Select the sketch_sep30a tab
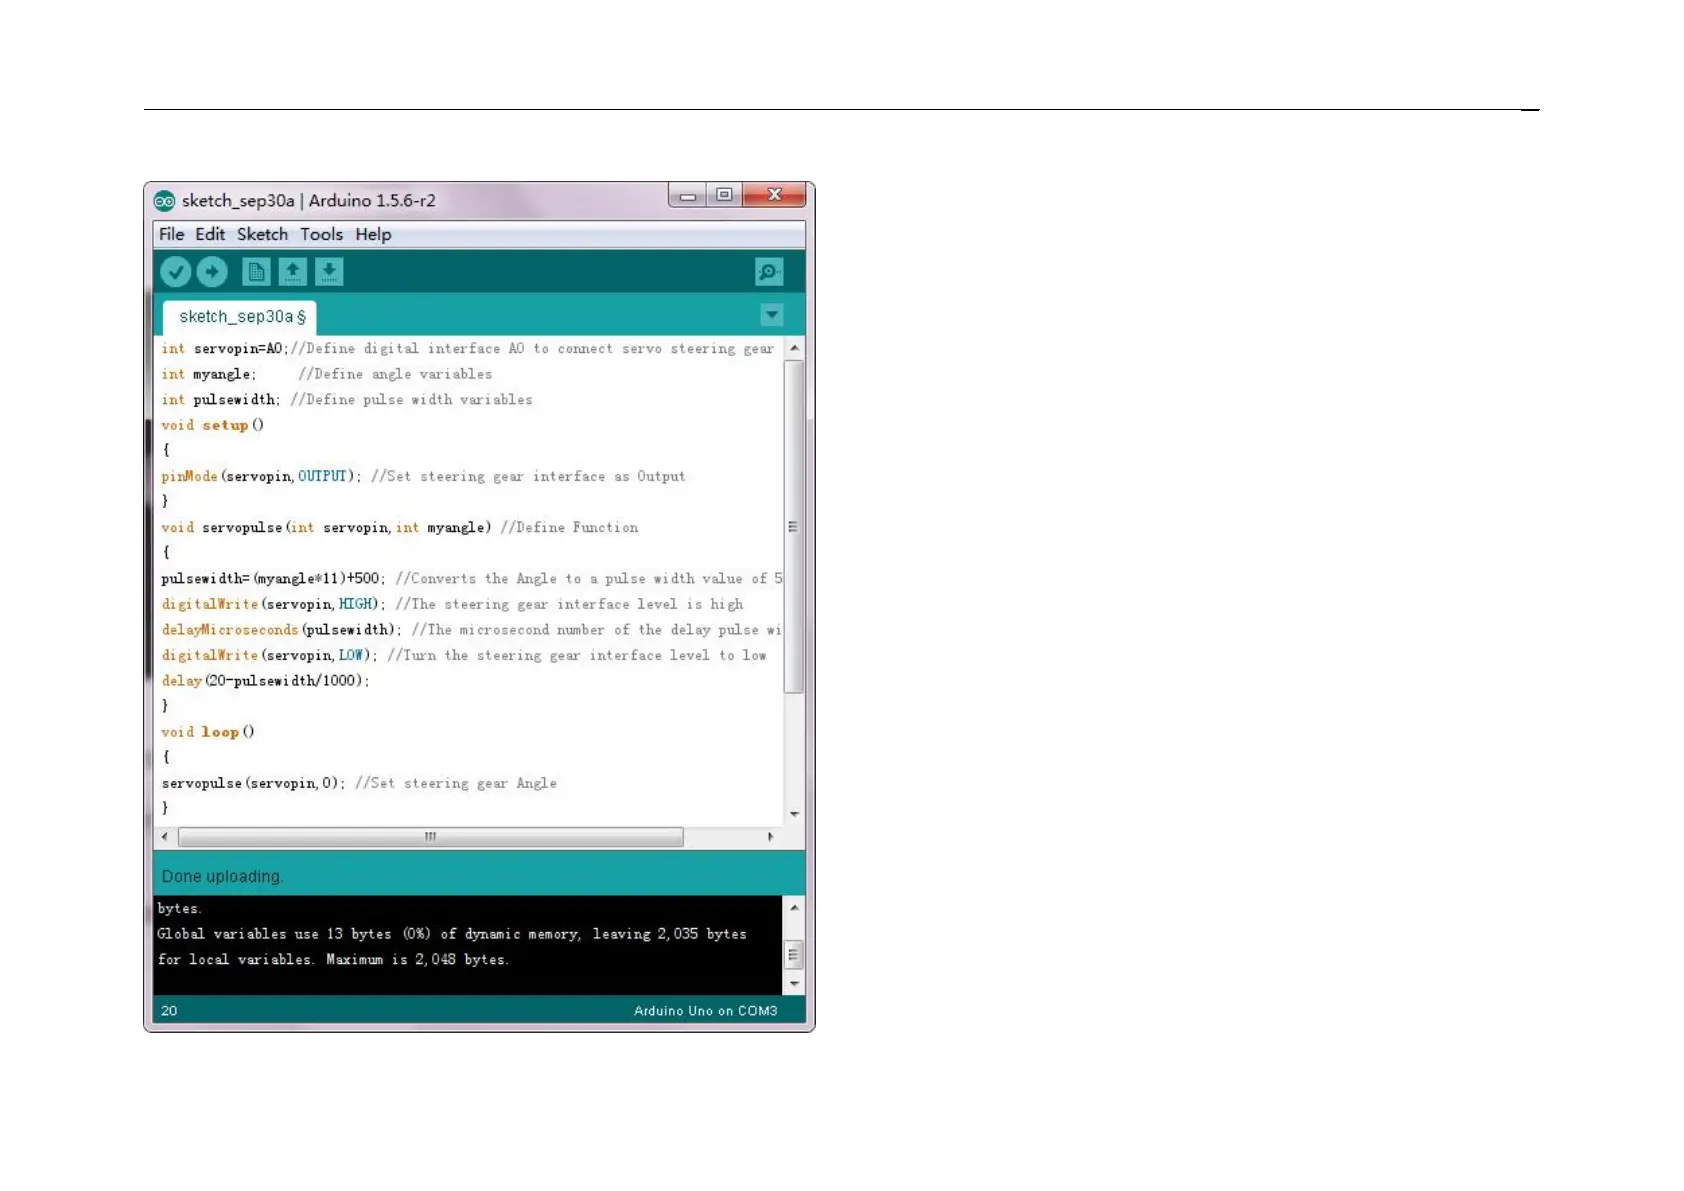1684x1191 pixels. click(240, 317)
